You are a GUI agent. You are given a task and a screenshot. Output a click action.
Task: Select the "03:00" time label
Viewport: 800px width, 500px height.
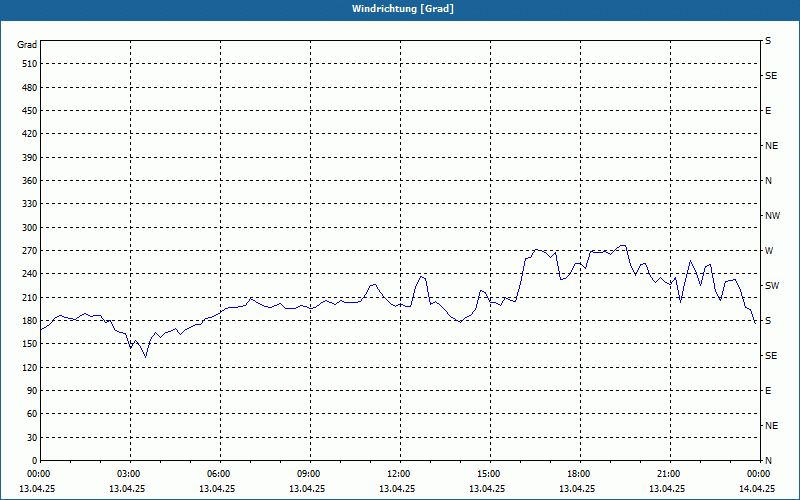pos(131,474)
